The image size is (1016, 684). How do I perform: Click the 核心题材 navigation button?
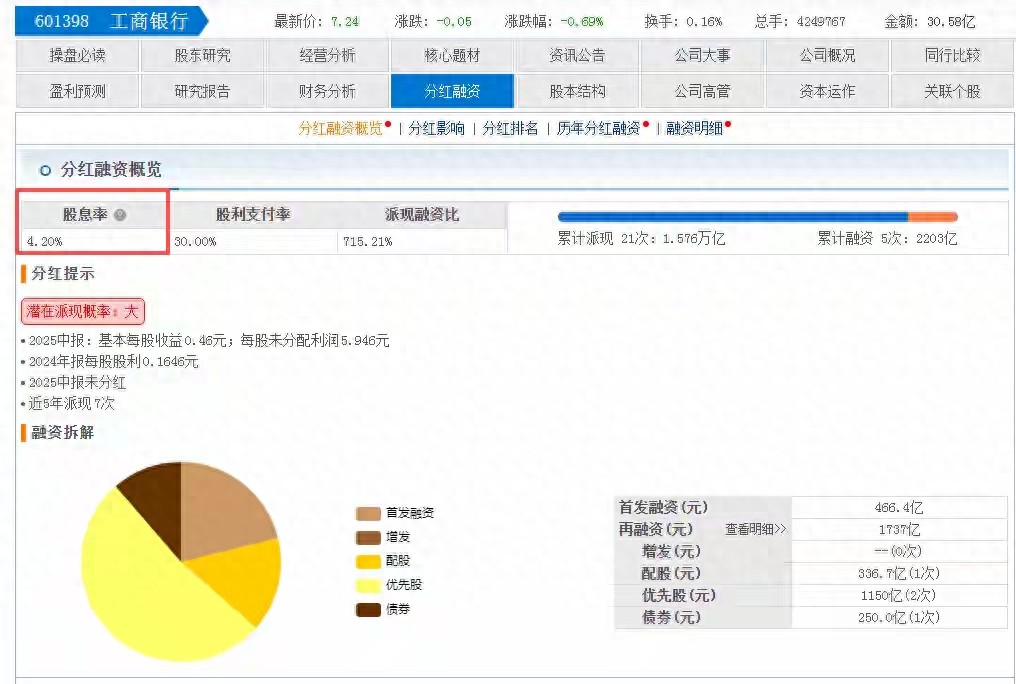[452, 55]
